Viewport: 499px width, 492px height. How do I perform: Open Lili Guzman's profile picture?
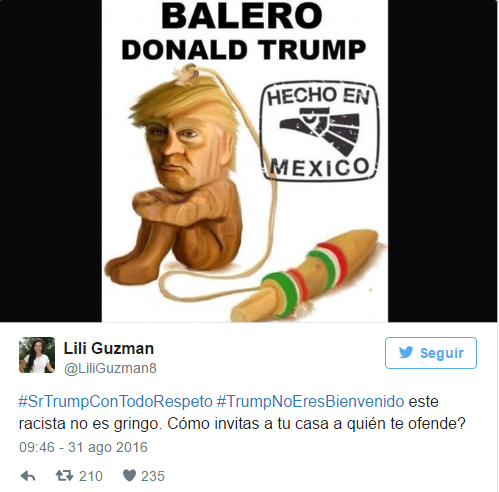pos(37,355)
